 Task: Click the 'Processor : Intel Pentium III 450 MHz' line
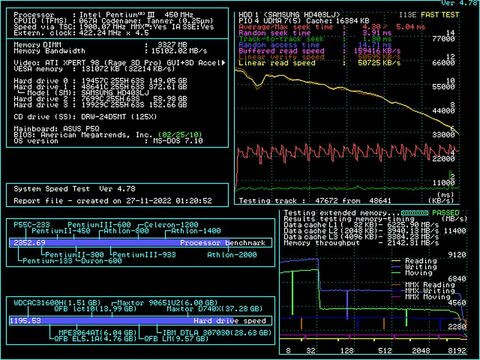point(103,15)
